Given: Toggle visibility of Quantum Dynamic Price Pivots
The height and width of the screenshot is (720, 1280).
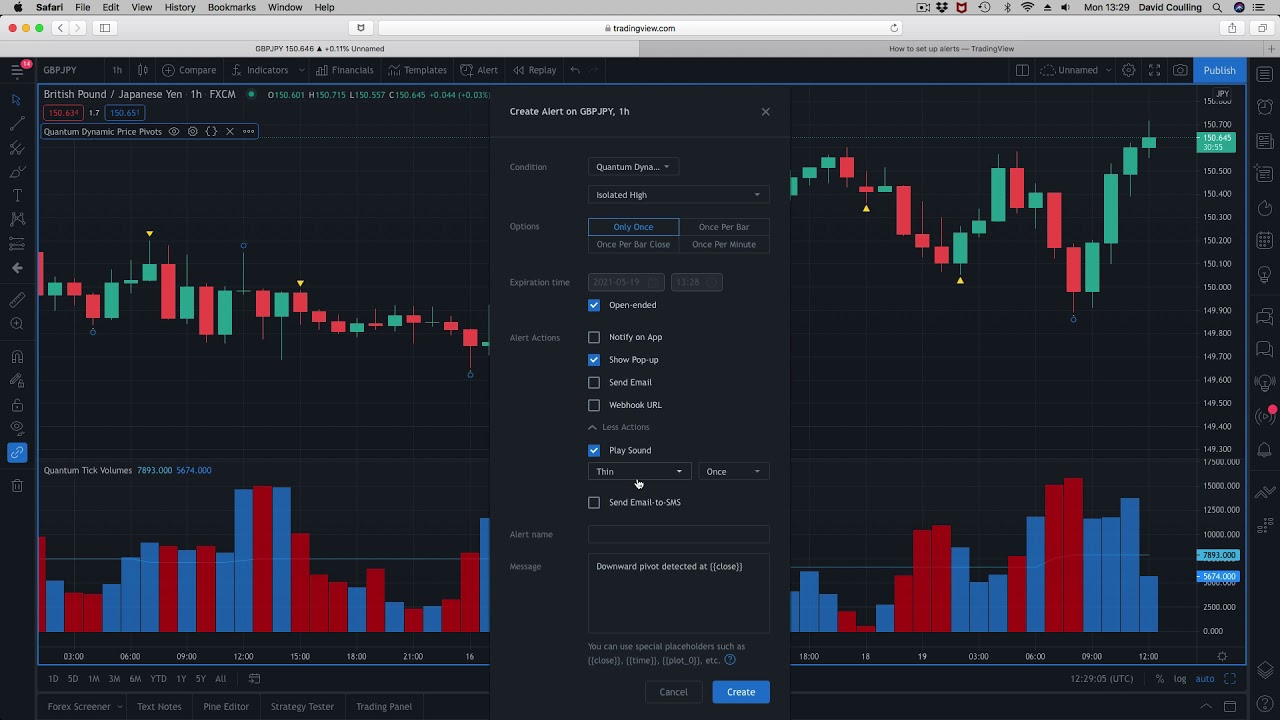Looking at the screenshot, I should point(174,131).
